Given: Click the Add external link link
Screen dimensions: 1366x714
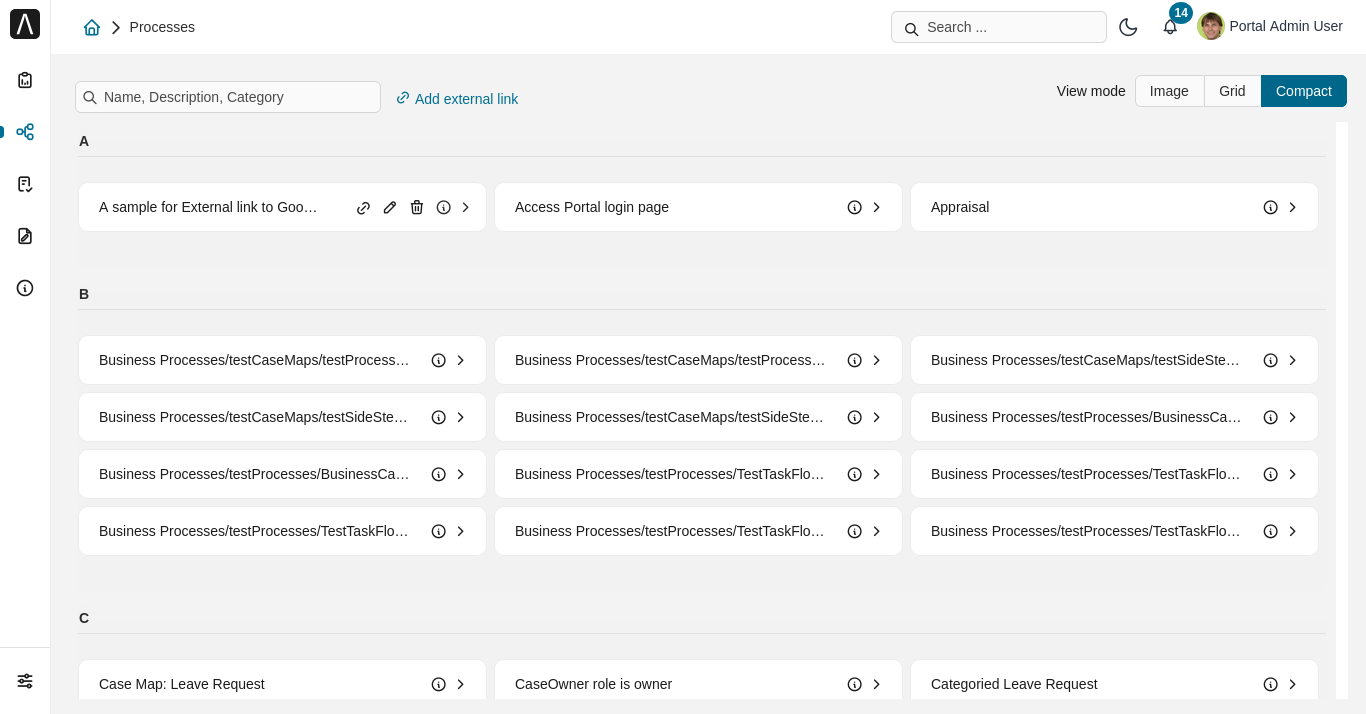Looking at the screenshot, I should point(457,98).
